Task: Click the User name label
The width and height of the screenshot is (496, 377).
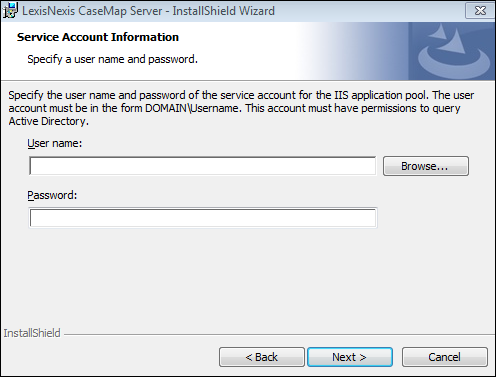Action: pos(55,143)
